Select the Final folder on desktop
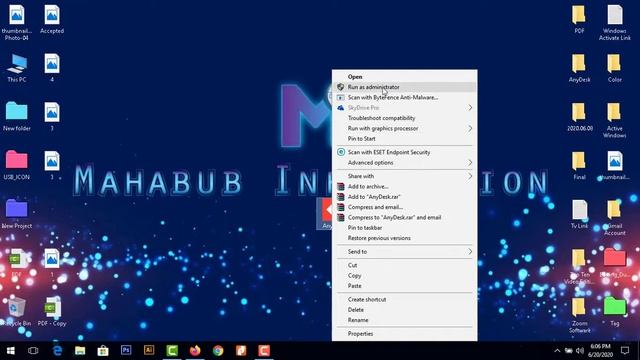Image resolution: width=640 pixels, height=360 pixels. point(579,165)
